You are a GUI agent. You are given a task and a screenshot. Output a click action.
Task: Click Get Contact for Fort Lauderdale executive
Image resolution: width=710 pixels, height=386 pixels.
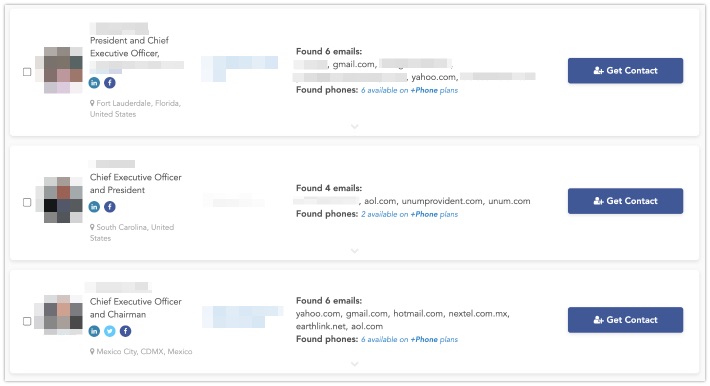click(625, 71)
